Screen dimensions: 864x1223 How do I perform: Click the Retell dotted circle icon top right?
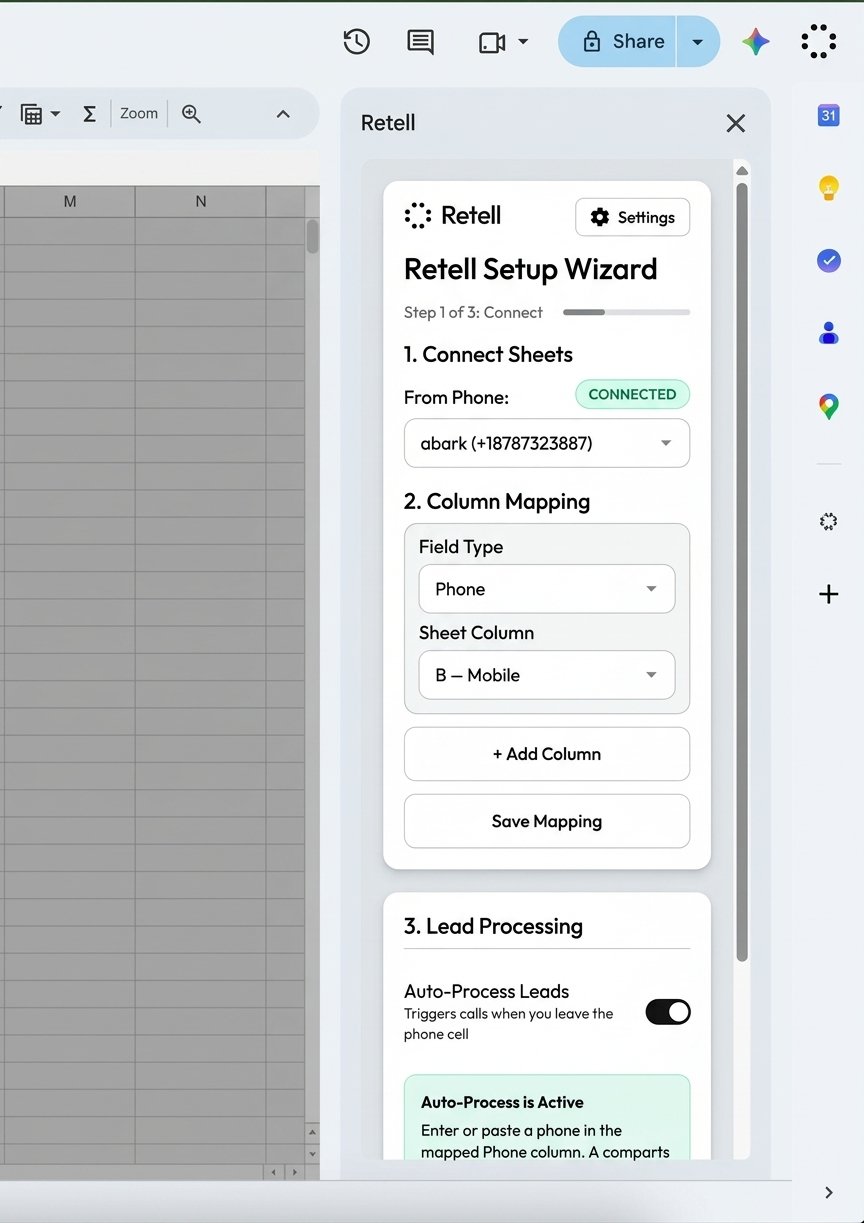pos(818,41)
